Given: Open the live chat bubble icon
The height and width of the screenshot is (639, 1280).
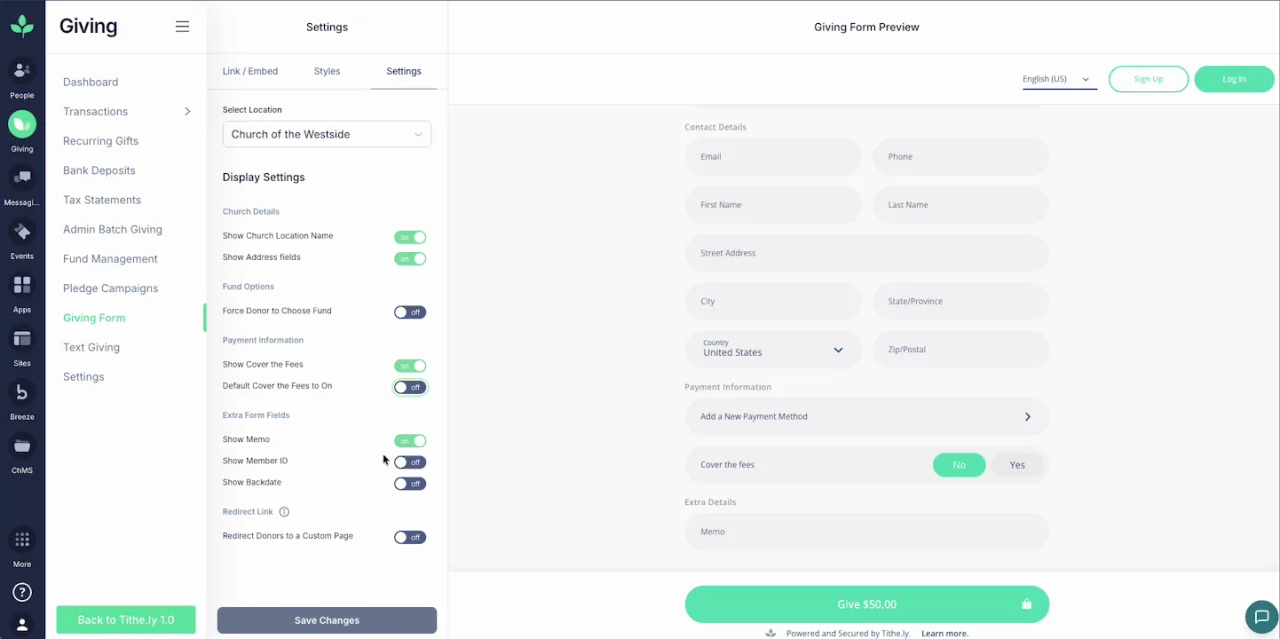Looking at the screenshot, I should pos(1261,616).
